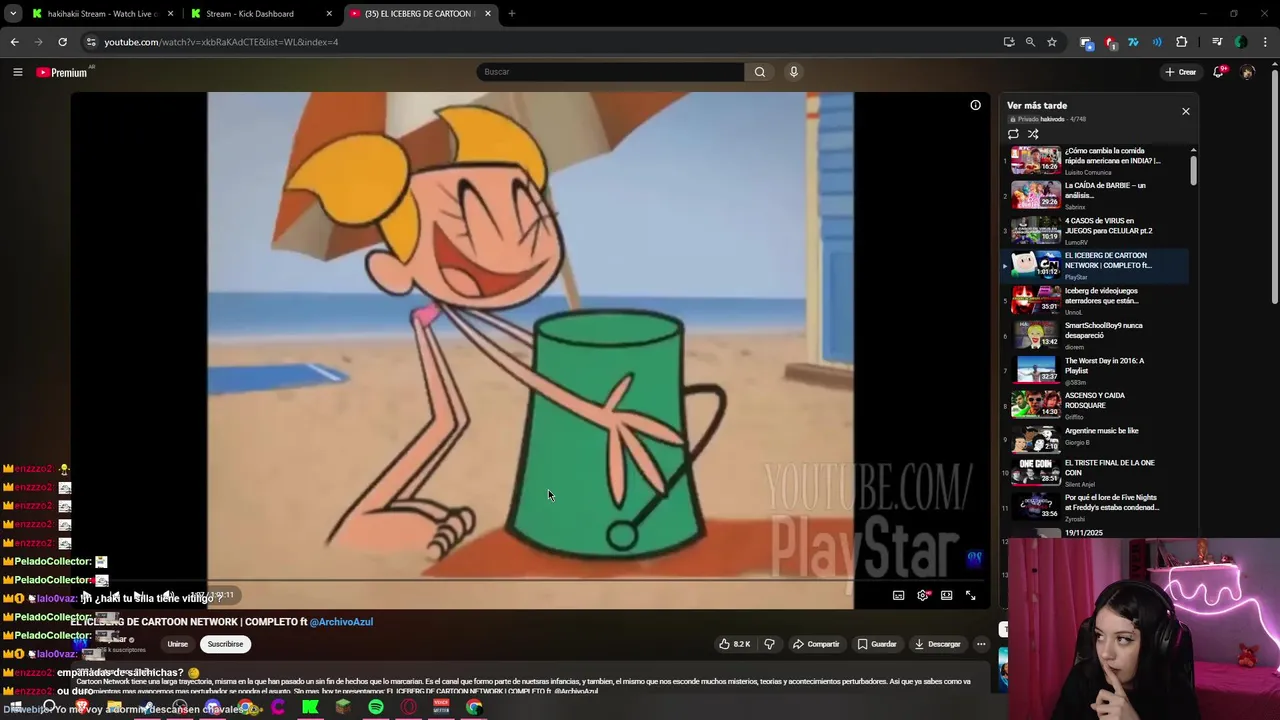Screen dimensions: 1280x720
Task: Open Spotify from the taskbar
Action: pos(376,707)
